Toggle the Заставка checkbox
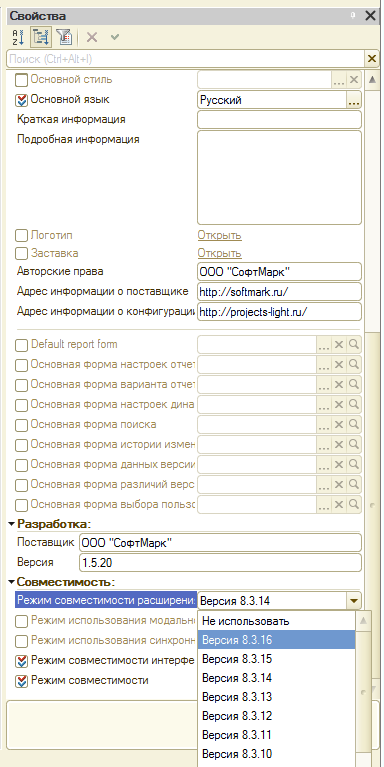Screen dimensions: 384x767 (x=22, y=254)
